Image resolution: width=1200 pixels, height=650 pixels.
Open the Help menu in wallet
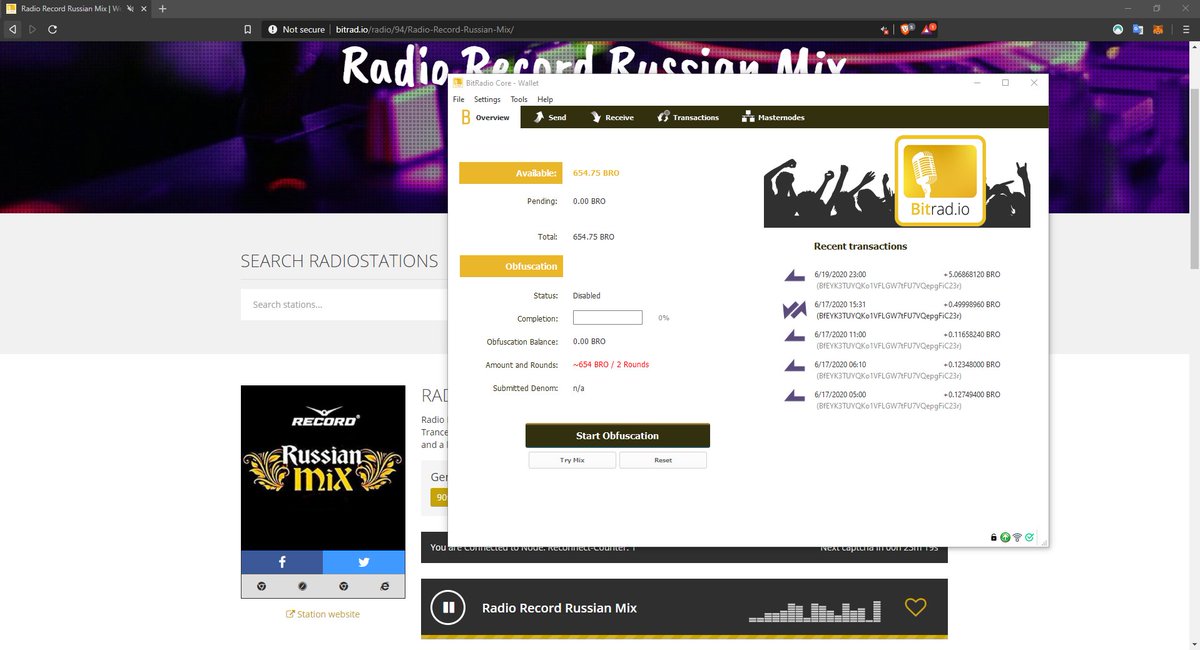[x=545, y=100]
